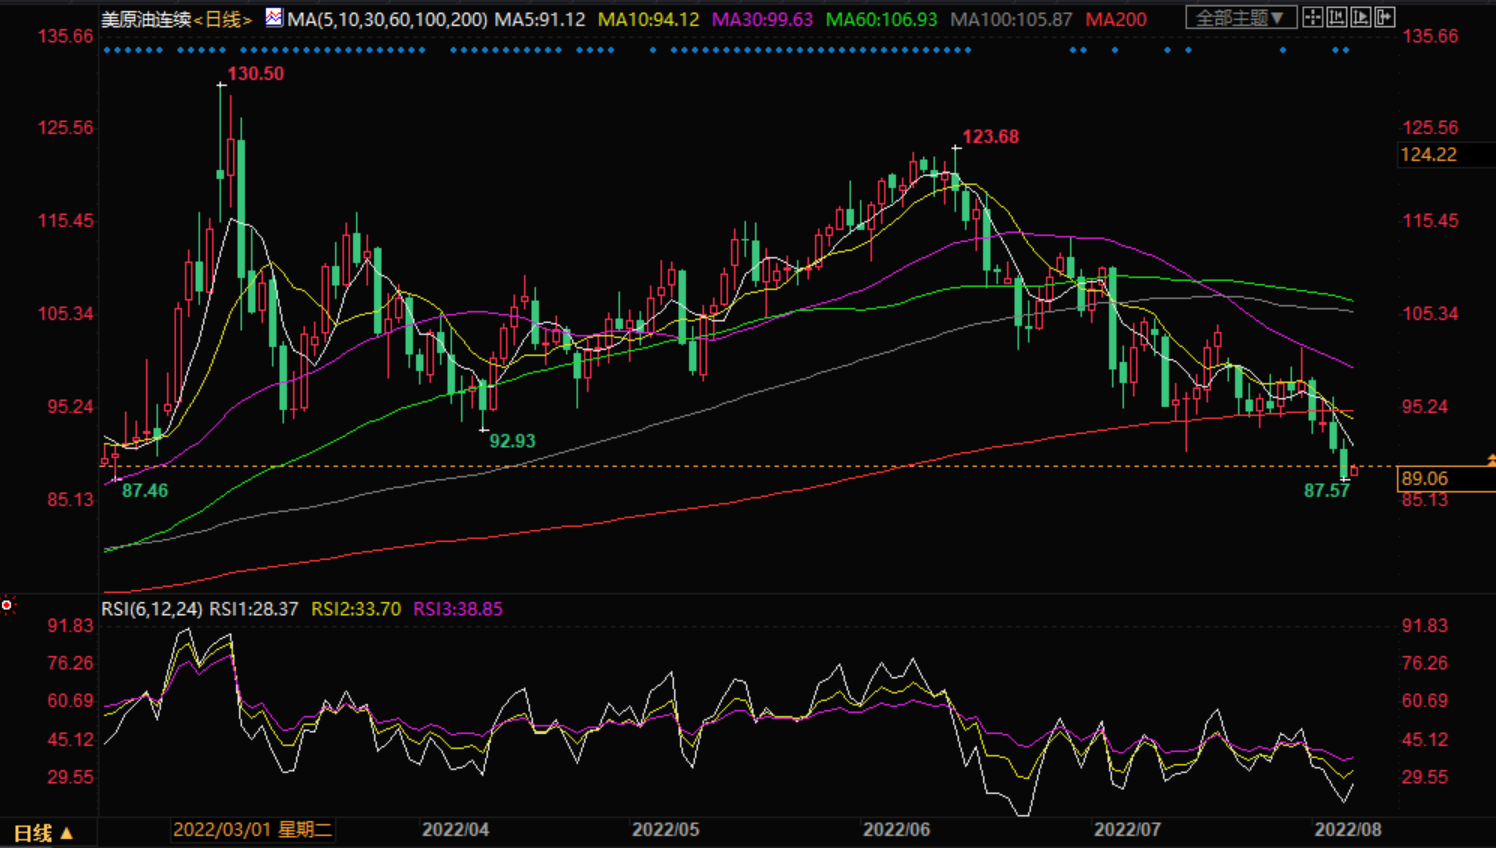
Task: Select the MA60:106.93 green legend label
Action: click(881, 19)
